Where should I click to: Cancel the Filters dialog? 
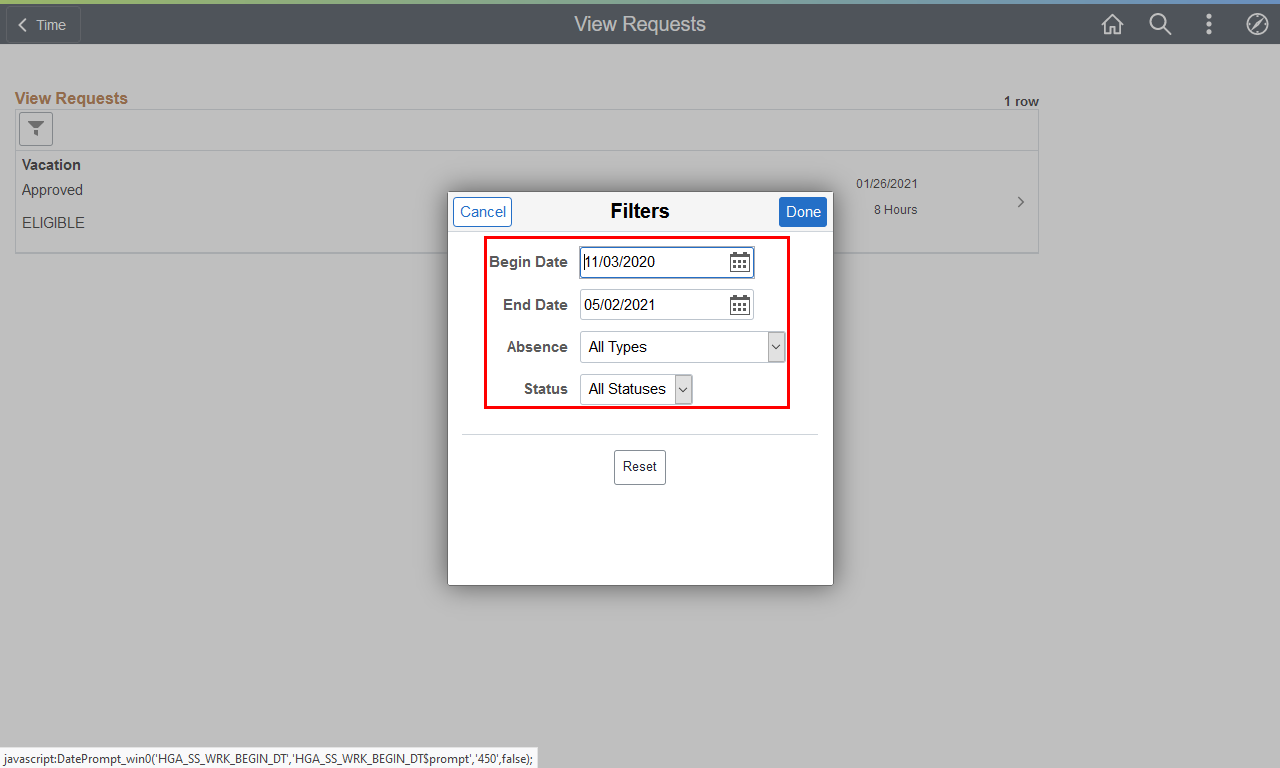click(x=483, y=212)
